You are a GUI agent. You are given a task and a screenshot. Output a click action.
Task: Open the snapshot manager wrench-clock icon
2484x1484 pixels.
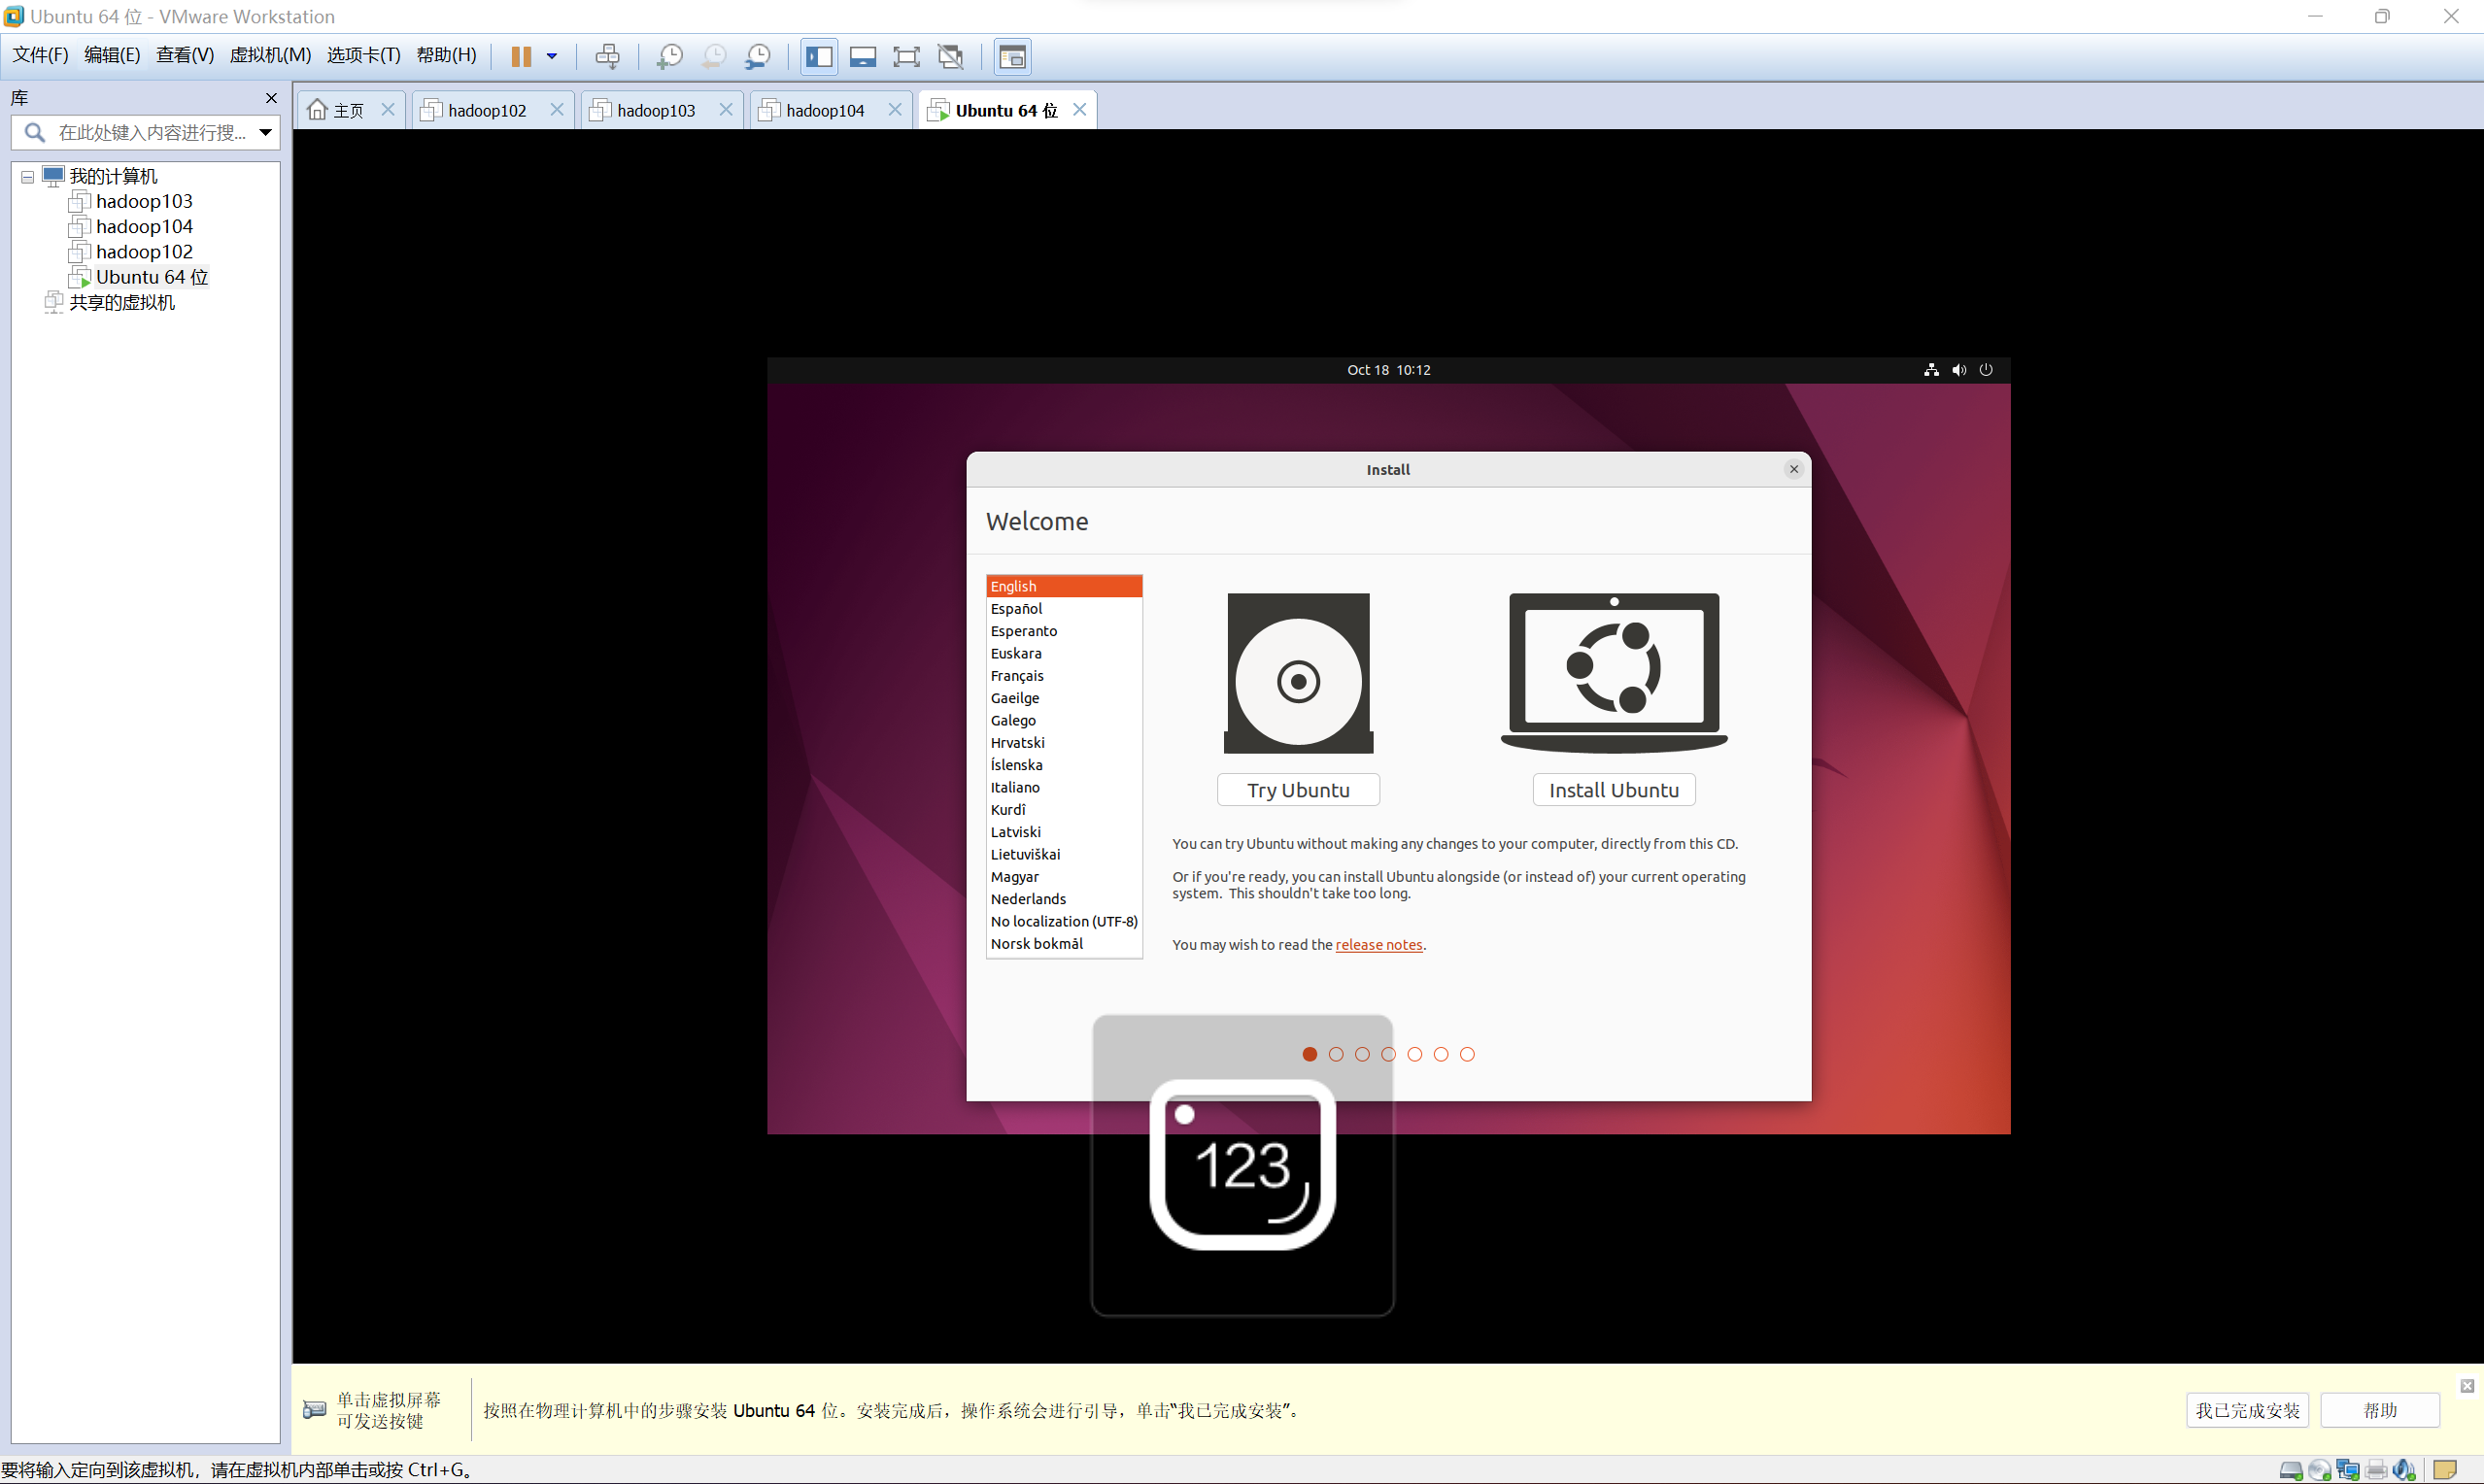pyautogui.click(x=758, y=56)
